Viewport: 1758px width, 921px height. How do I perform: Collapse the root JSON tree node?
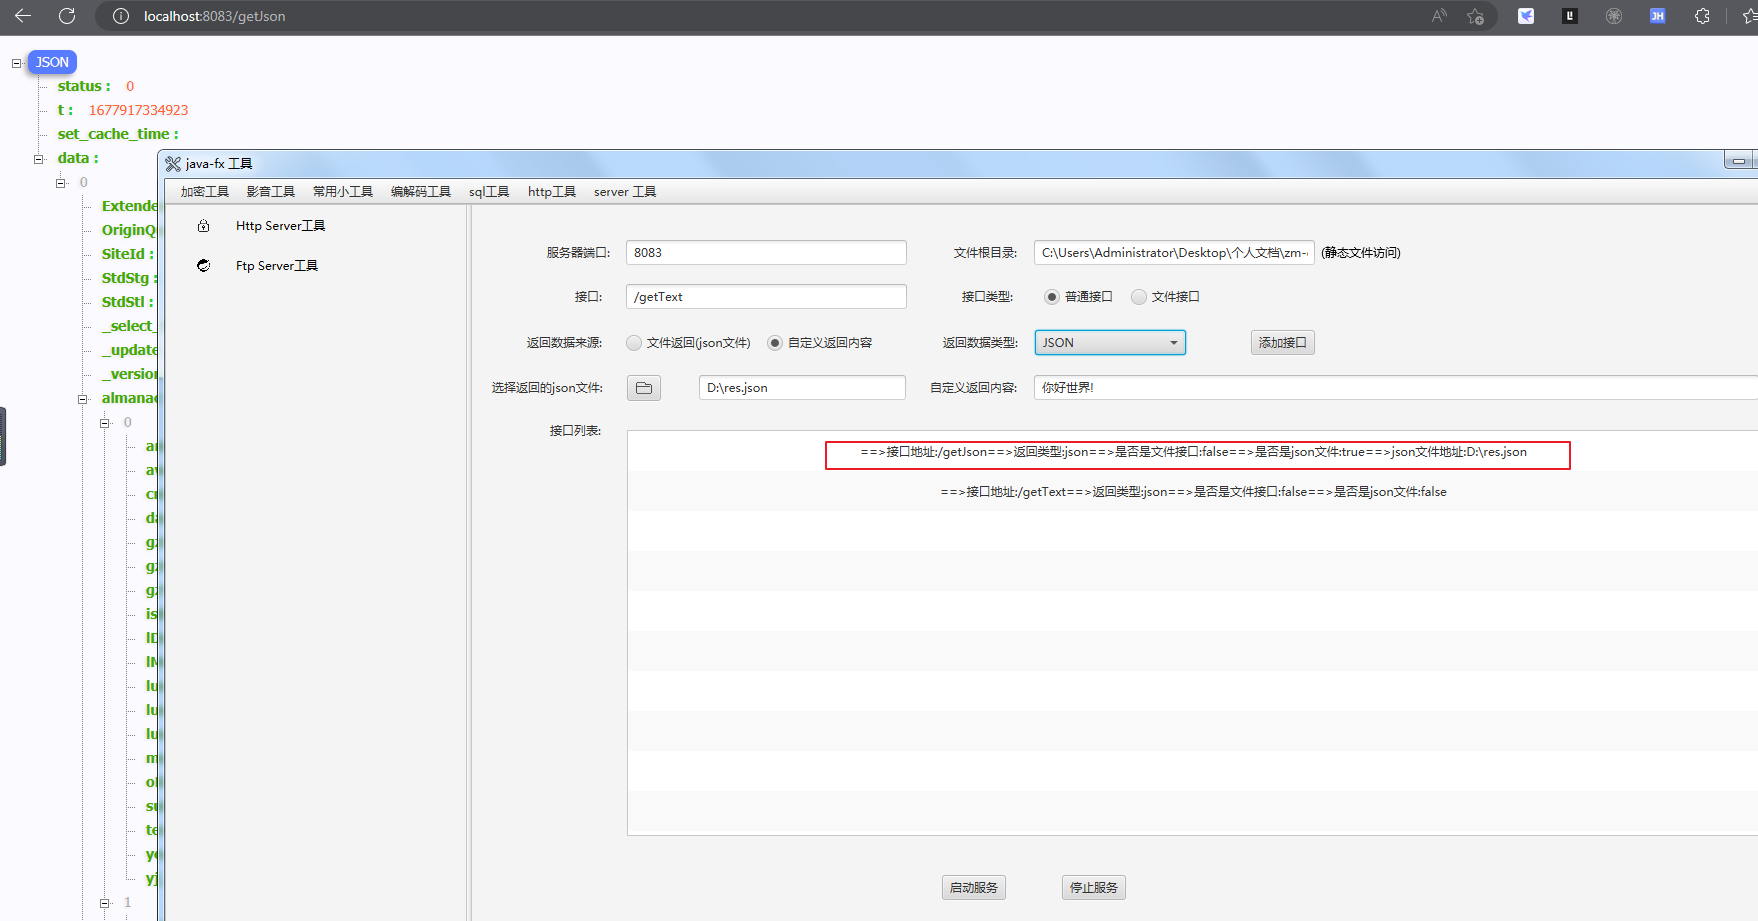[16, 63]
